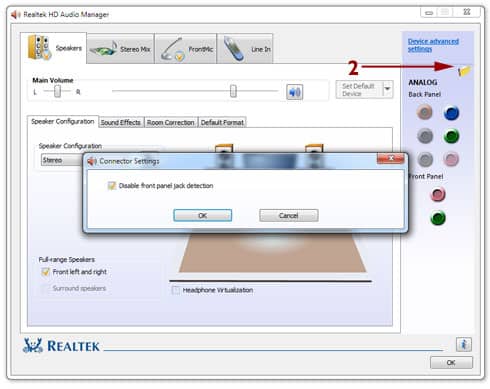Open the Default Format sub-tab

pos(222,122)
